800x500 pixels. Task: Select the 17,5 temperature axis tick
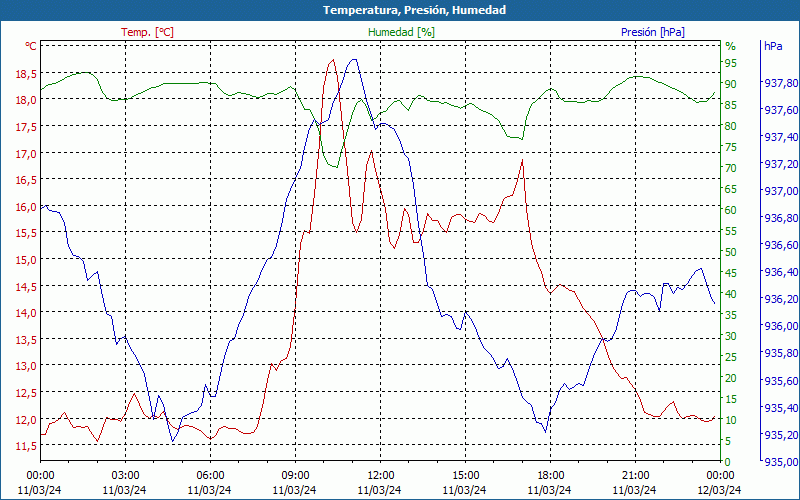click(x=26, y=127)
